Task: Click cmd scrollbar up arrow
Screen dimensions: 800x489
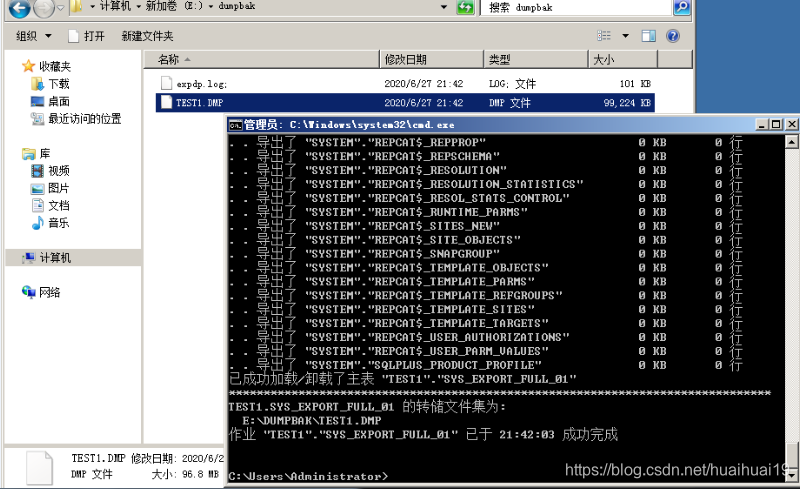Action: click(x=791, y=141)
